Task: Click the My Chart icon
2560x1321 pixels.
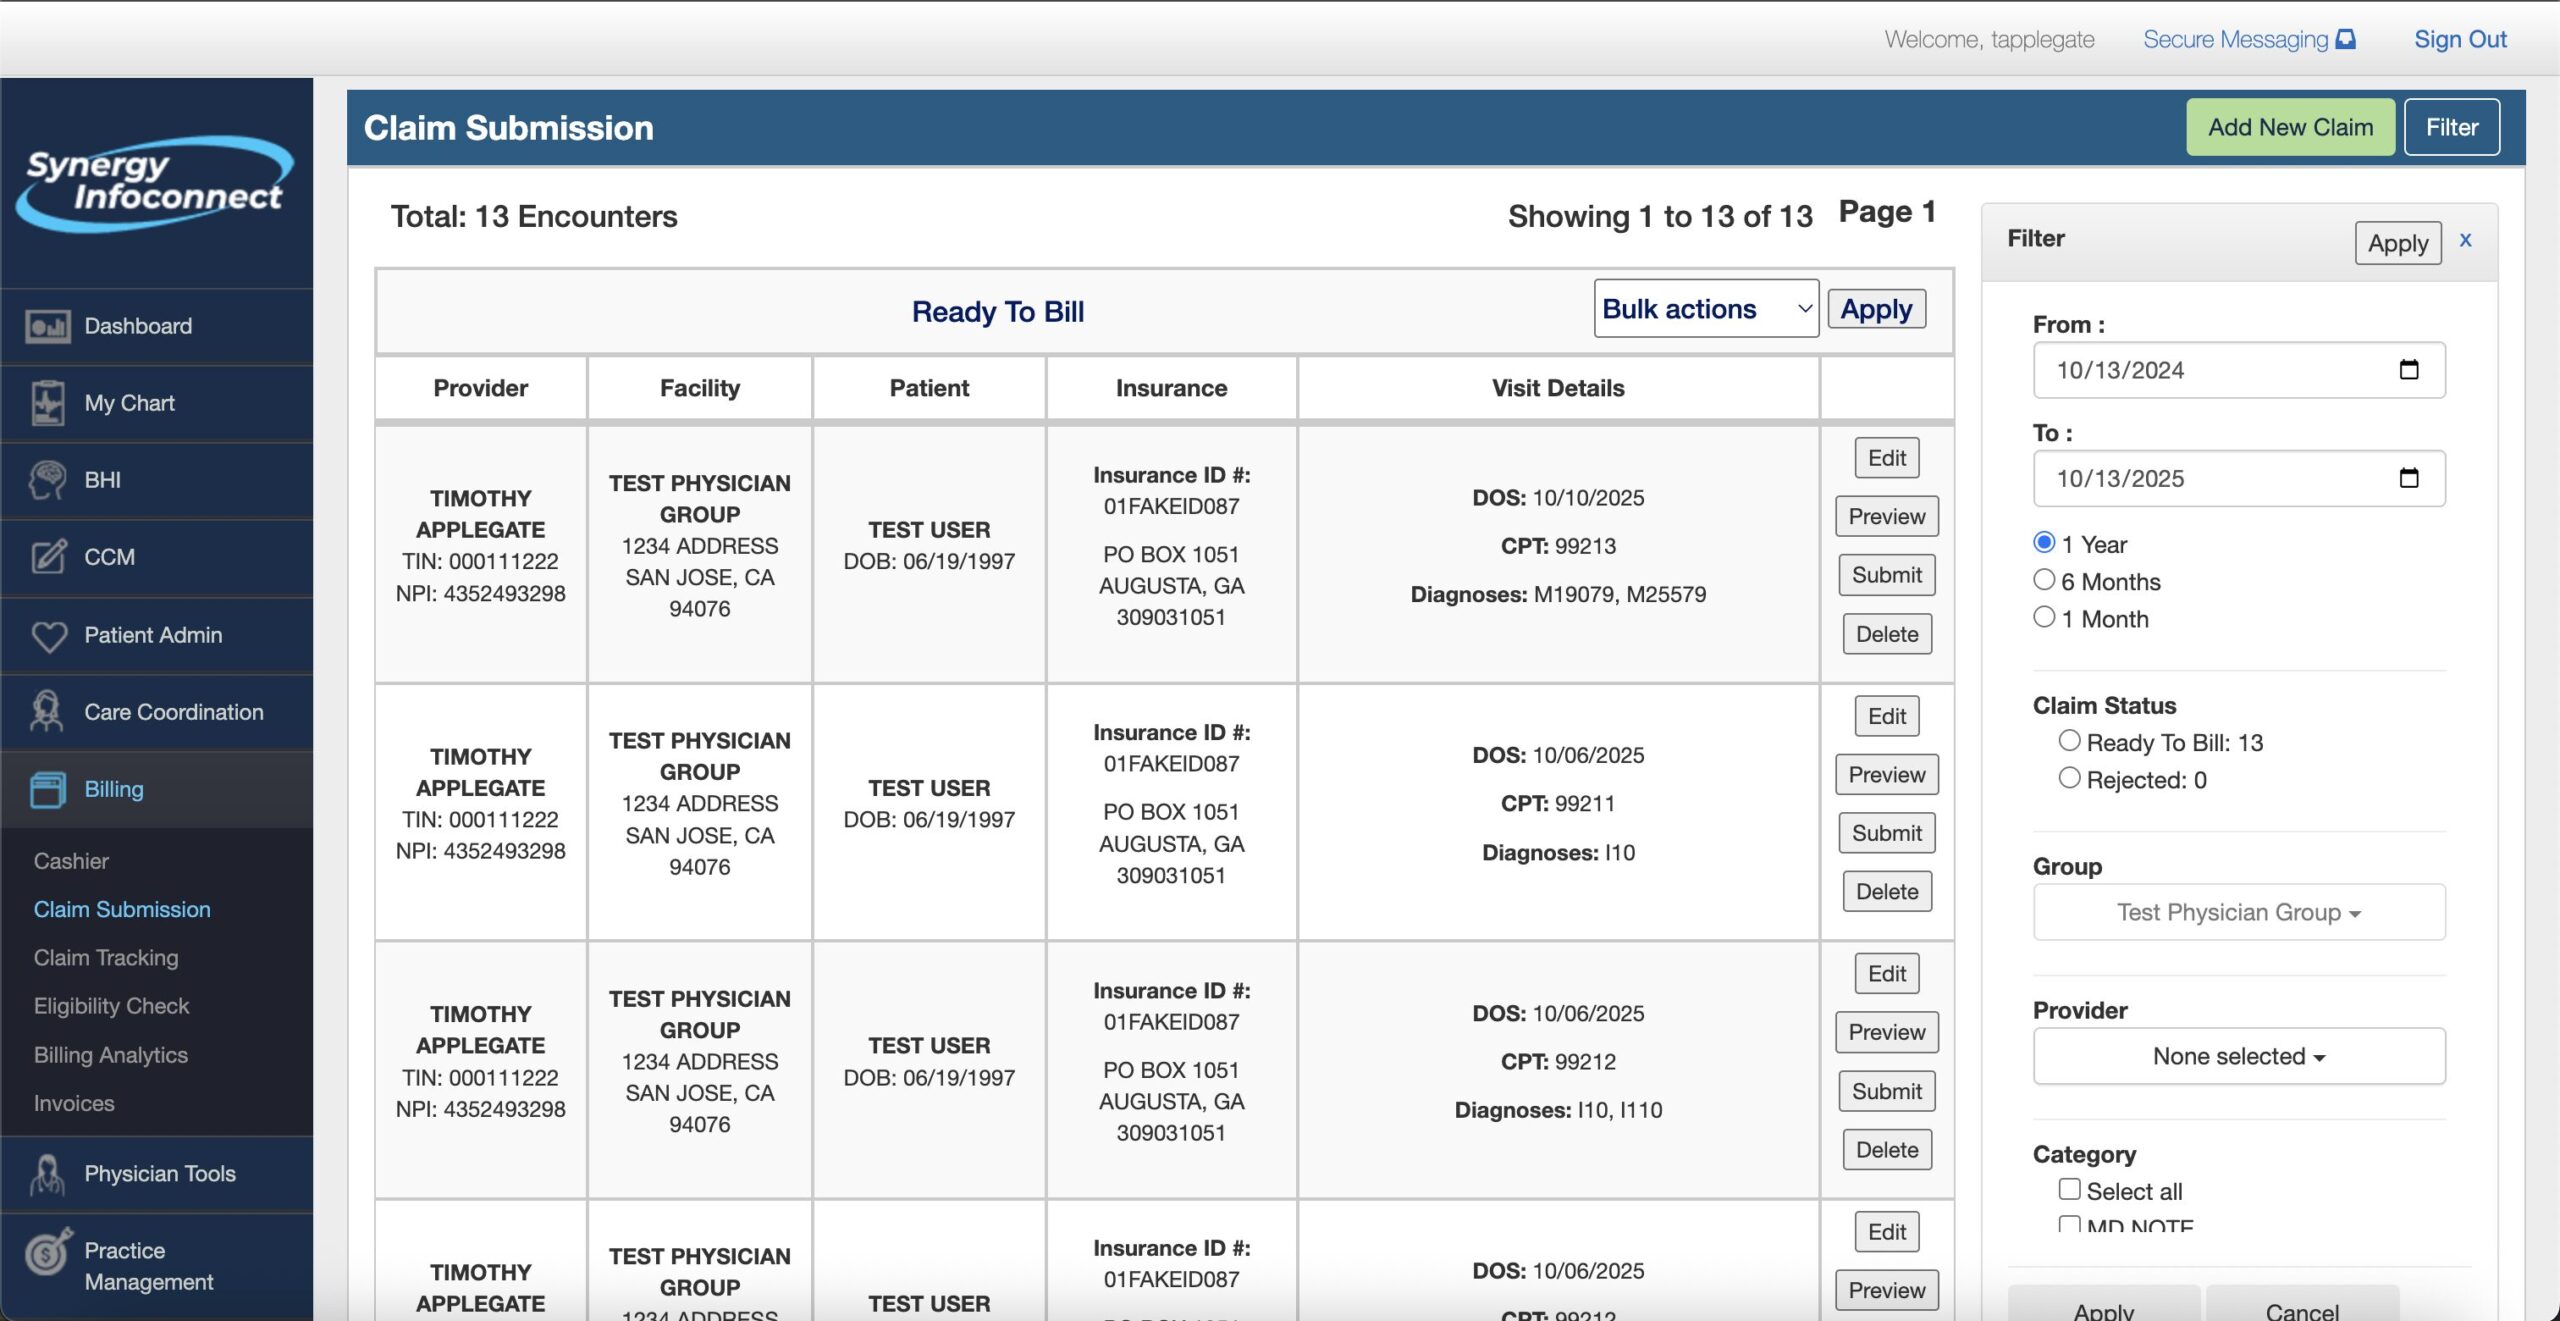Action: (47, 403)
